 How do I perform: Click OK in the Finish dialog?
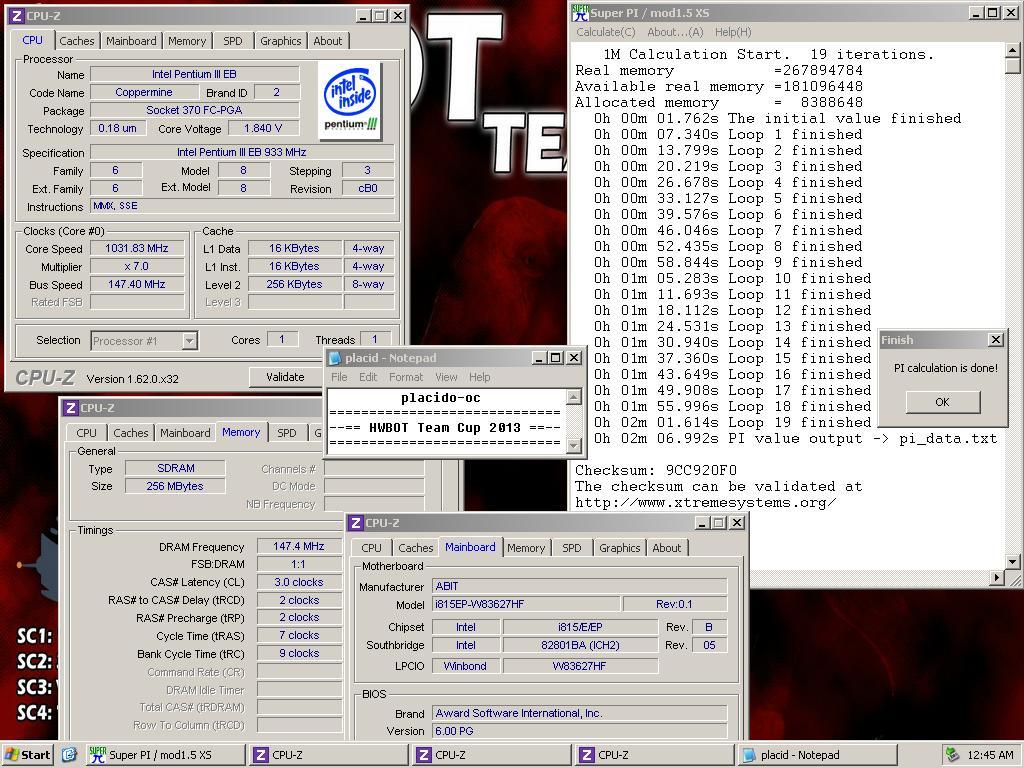click(942, 402)
